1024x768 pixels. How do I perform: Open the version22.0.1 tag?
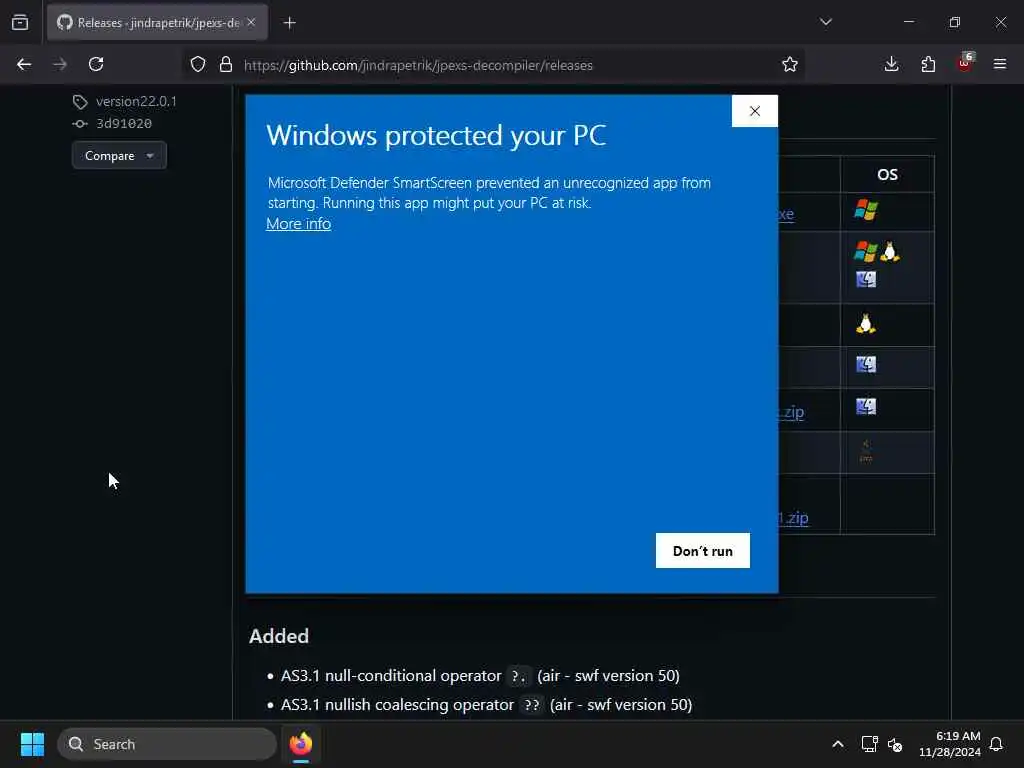(x=136, y=101)
